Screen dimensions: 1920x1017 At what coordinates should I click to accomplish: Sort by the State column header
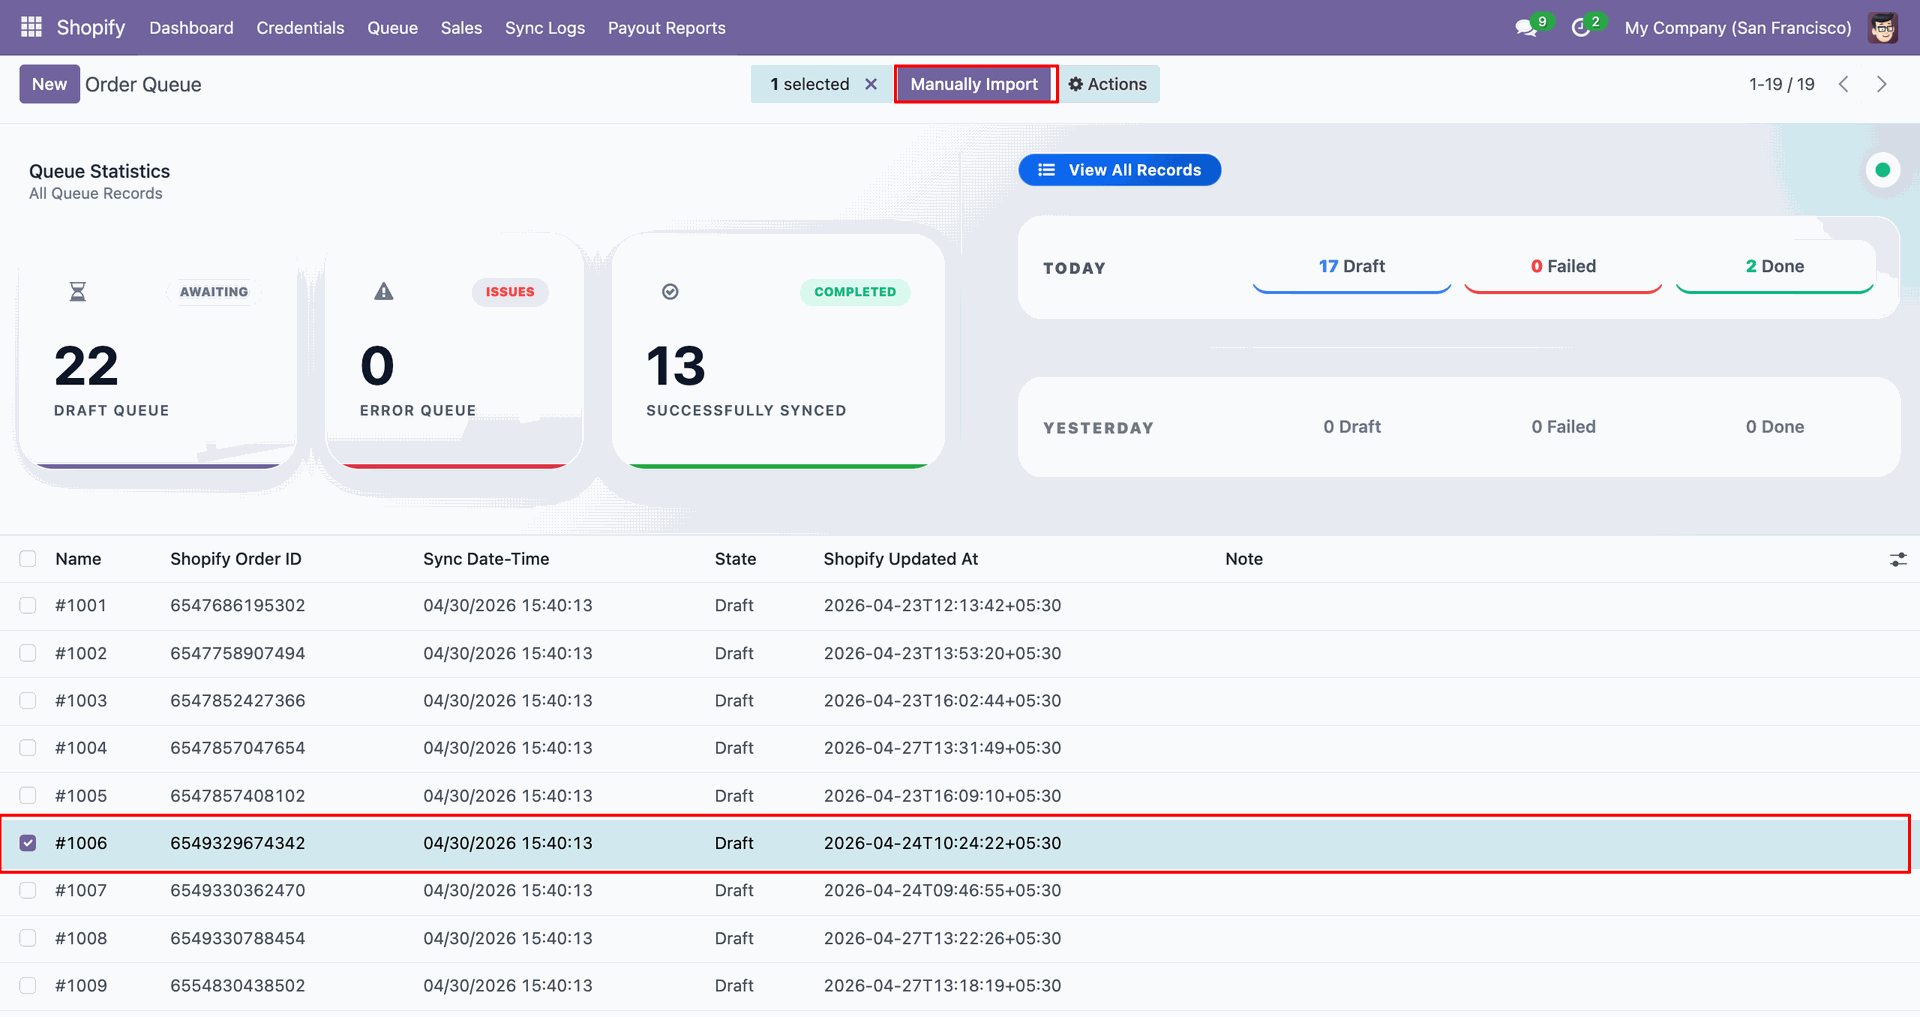pos(735,559)
